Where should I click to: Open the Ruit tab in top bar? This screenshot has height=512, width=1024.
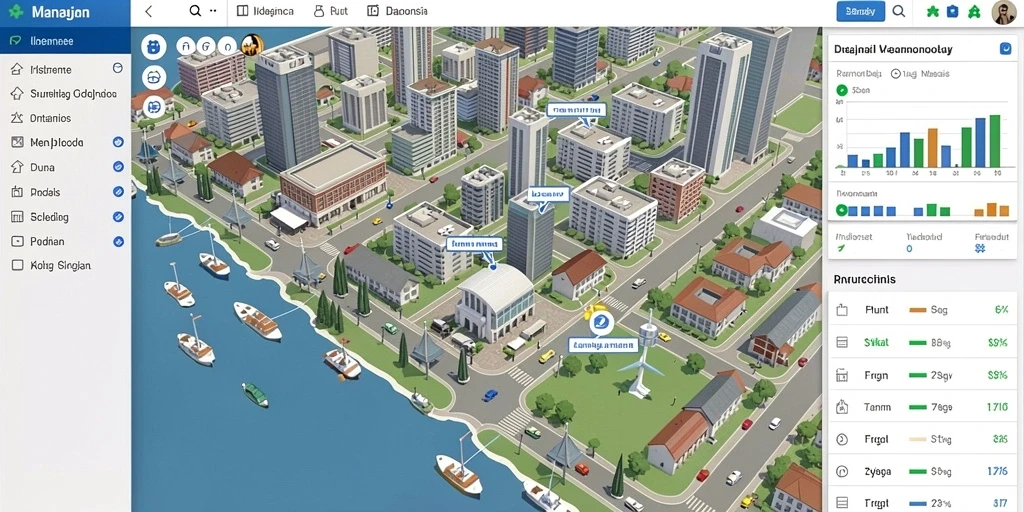click(x=331, y=11)
